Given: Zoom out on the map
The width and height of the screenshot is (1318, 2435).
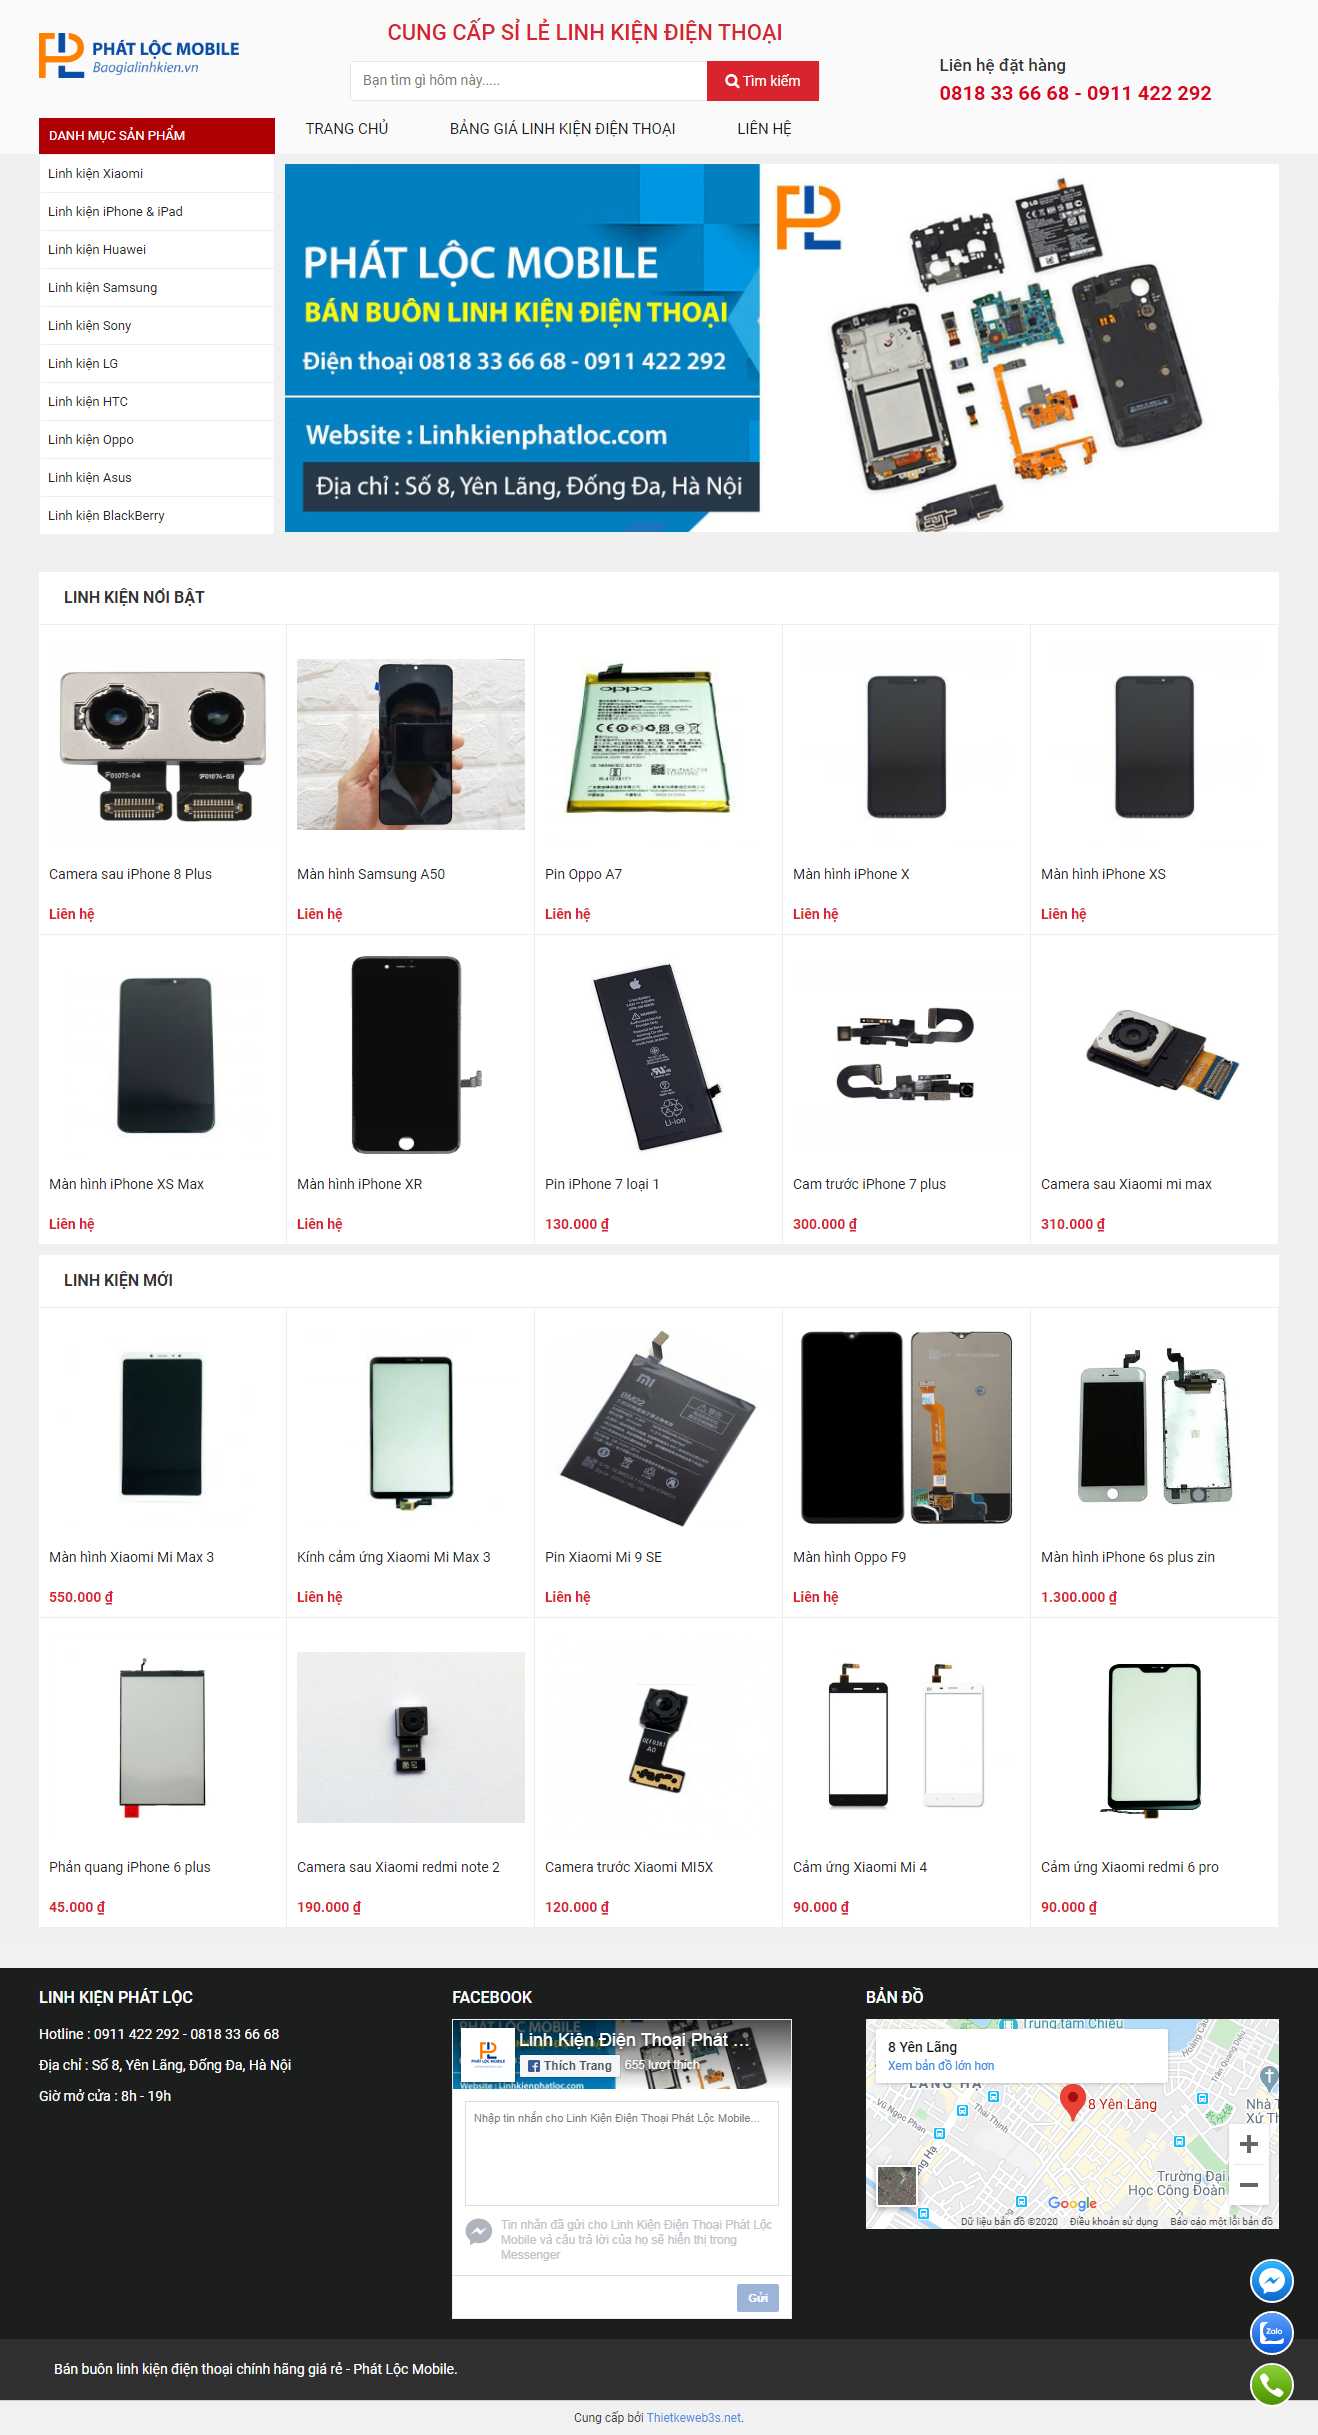Looking at the screenshot, I should click(x=1248, y=2185).
